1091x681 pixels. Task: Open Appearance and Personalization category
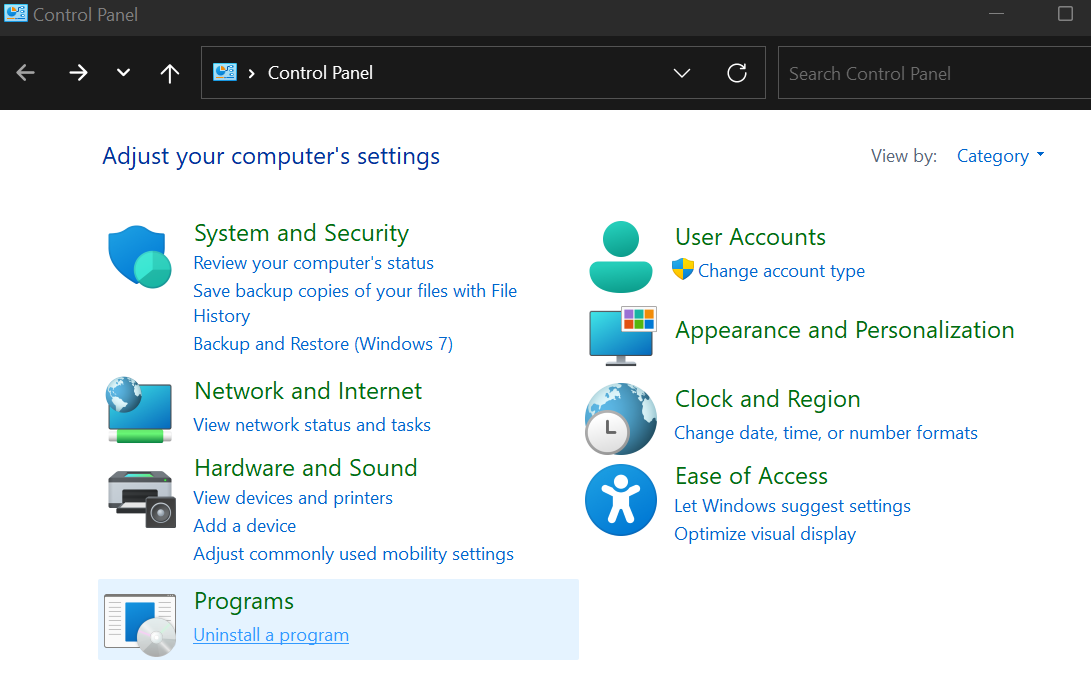[x=845, y=330]
